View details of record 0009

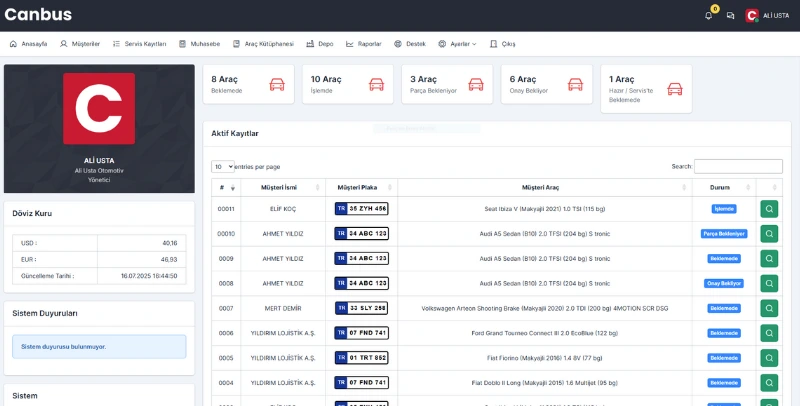(769, 259)
